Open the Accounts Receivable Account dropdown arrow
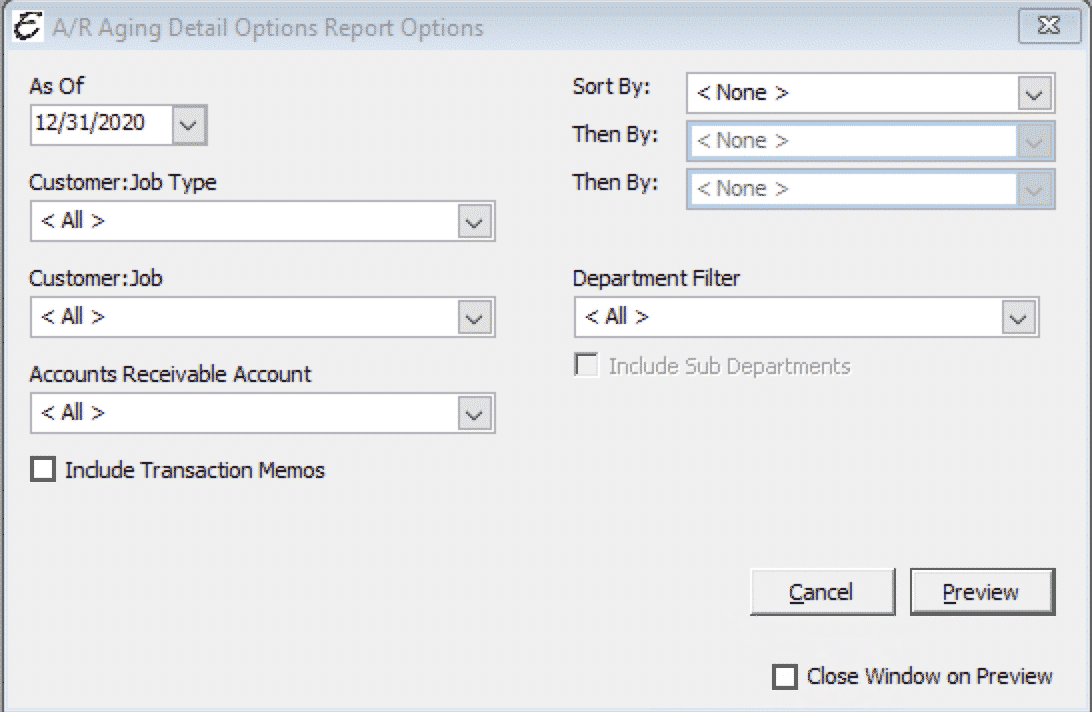Image resolution: width=1092 pixels, height=712 pixels. point(476,414)
